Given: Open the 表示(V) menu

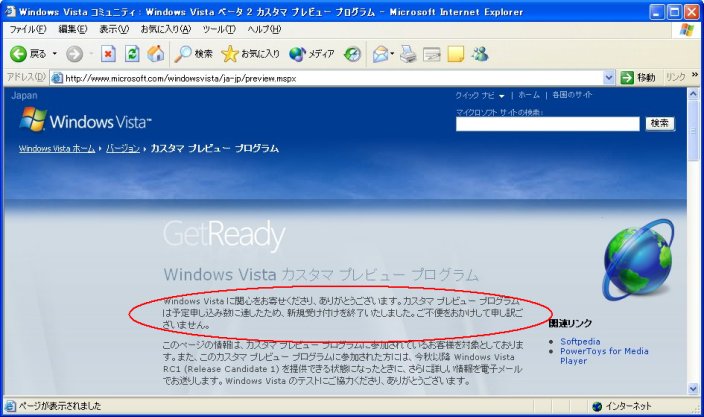Looking at the screenshot, I should coord(114,30).
